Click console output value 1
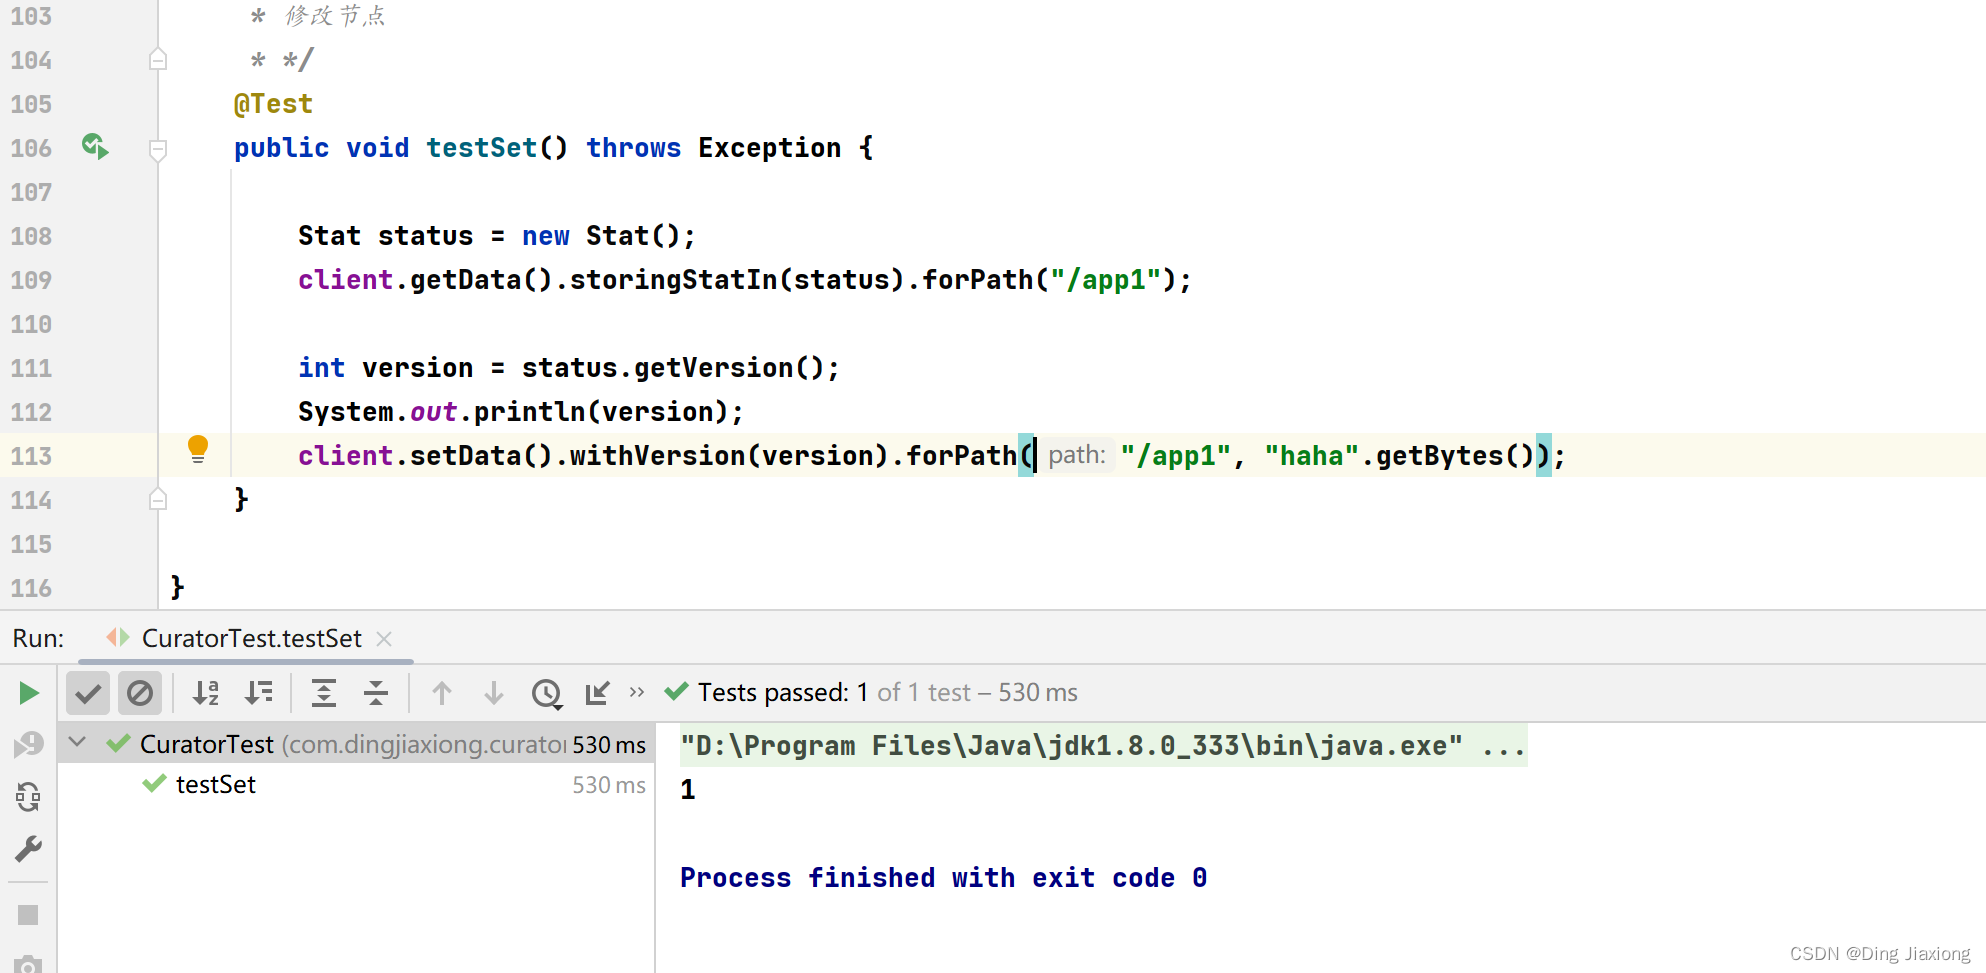Image resolution: width=1986 pixels, height=973 pixels. (x=688, y=790)
